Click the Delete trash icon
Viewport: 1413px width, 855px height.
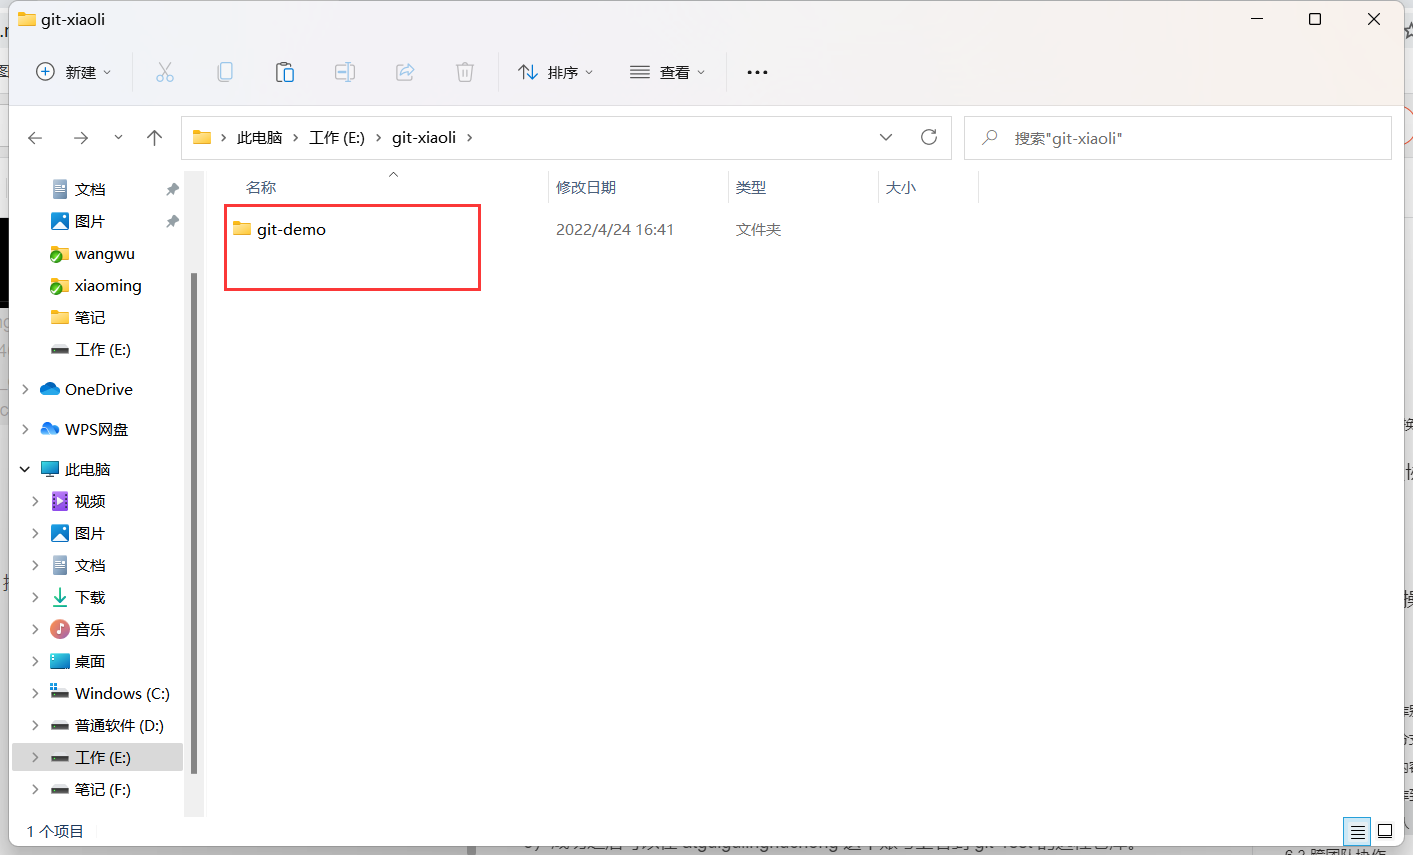click(x=465, y=72)
